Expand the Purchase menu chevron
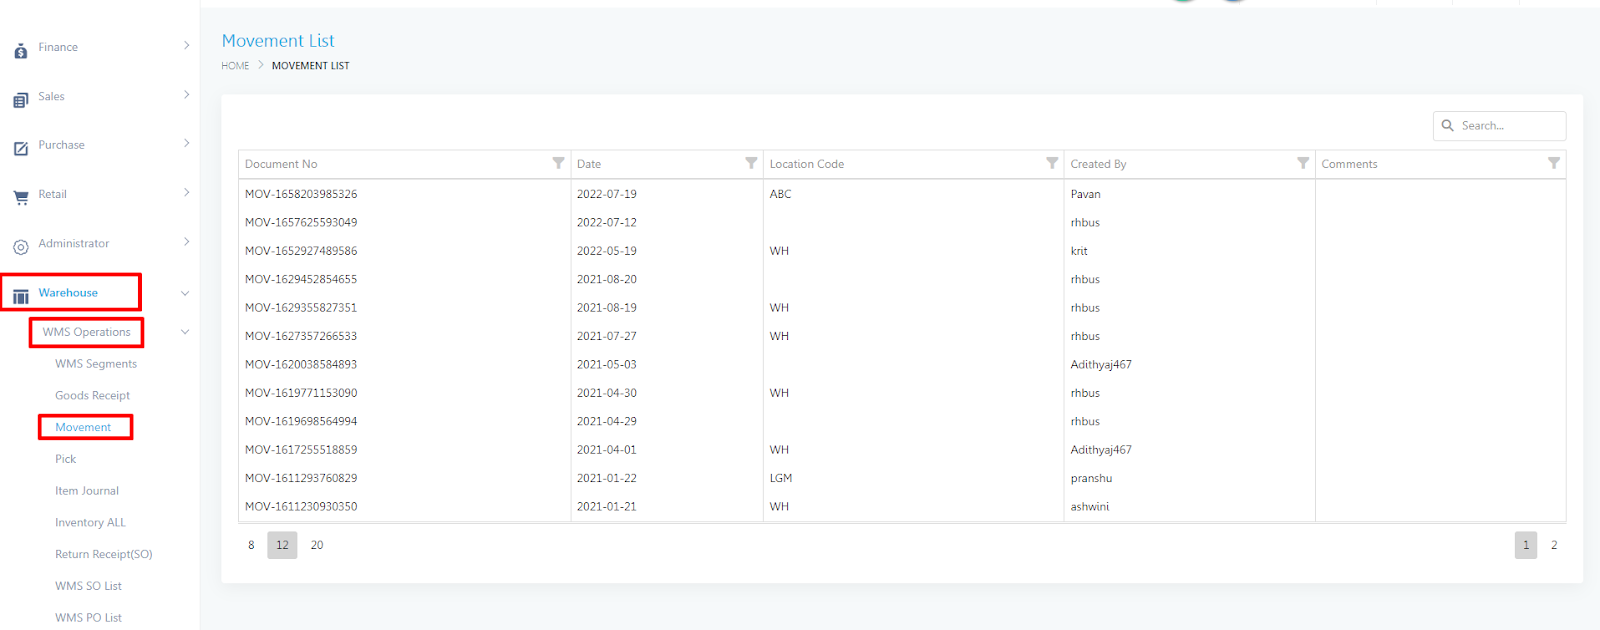 click(x=187, y=144)
